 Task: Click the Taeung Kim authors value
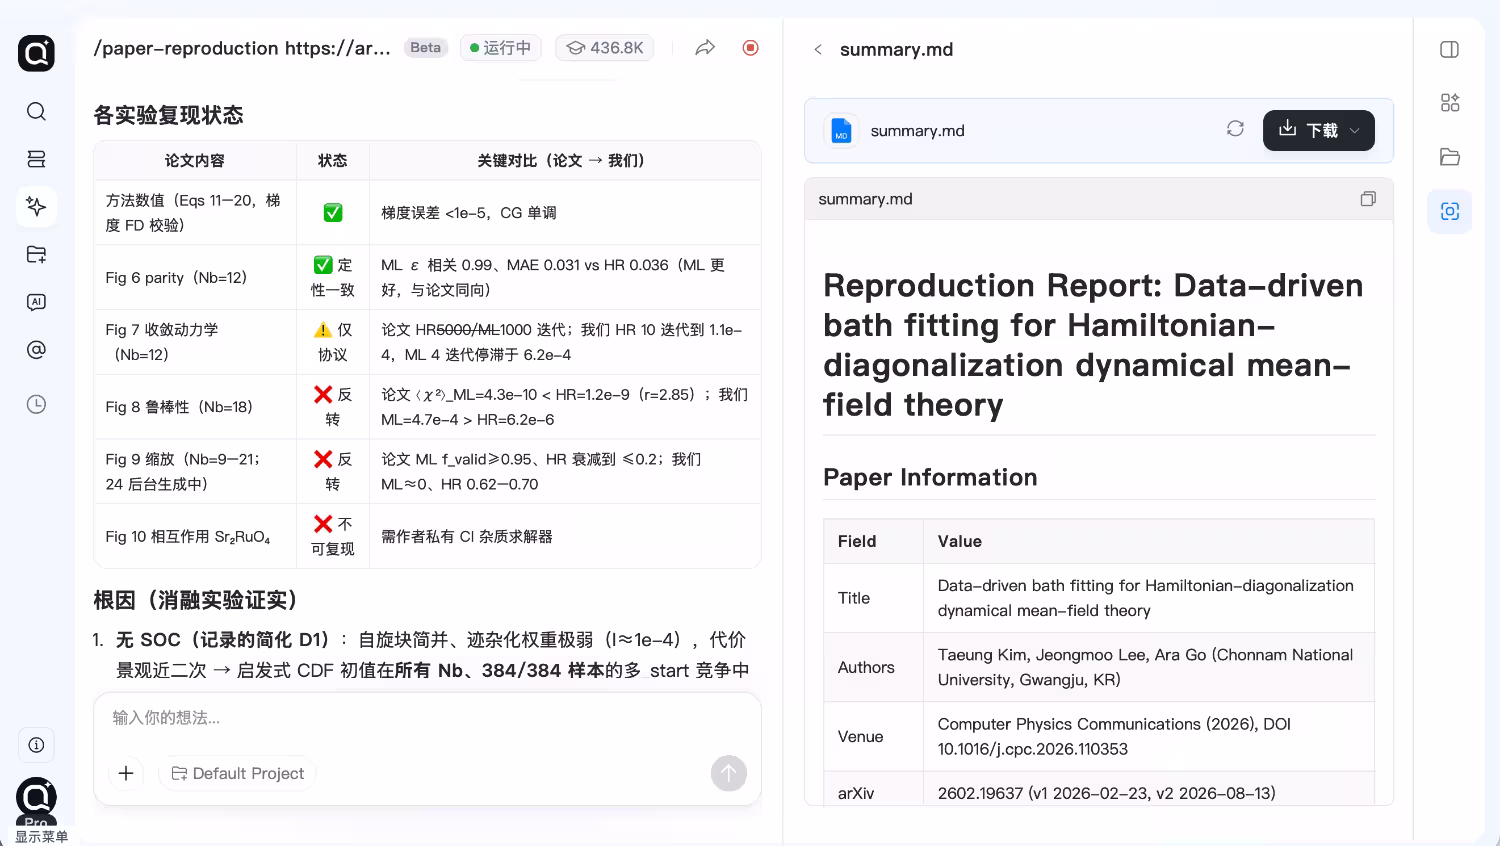(1148, 667)
